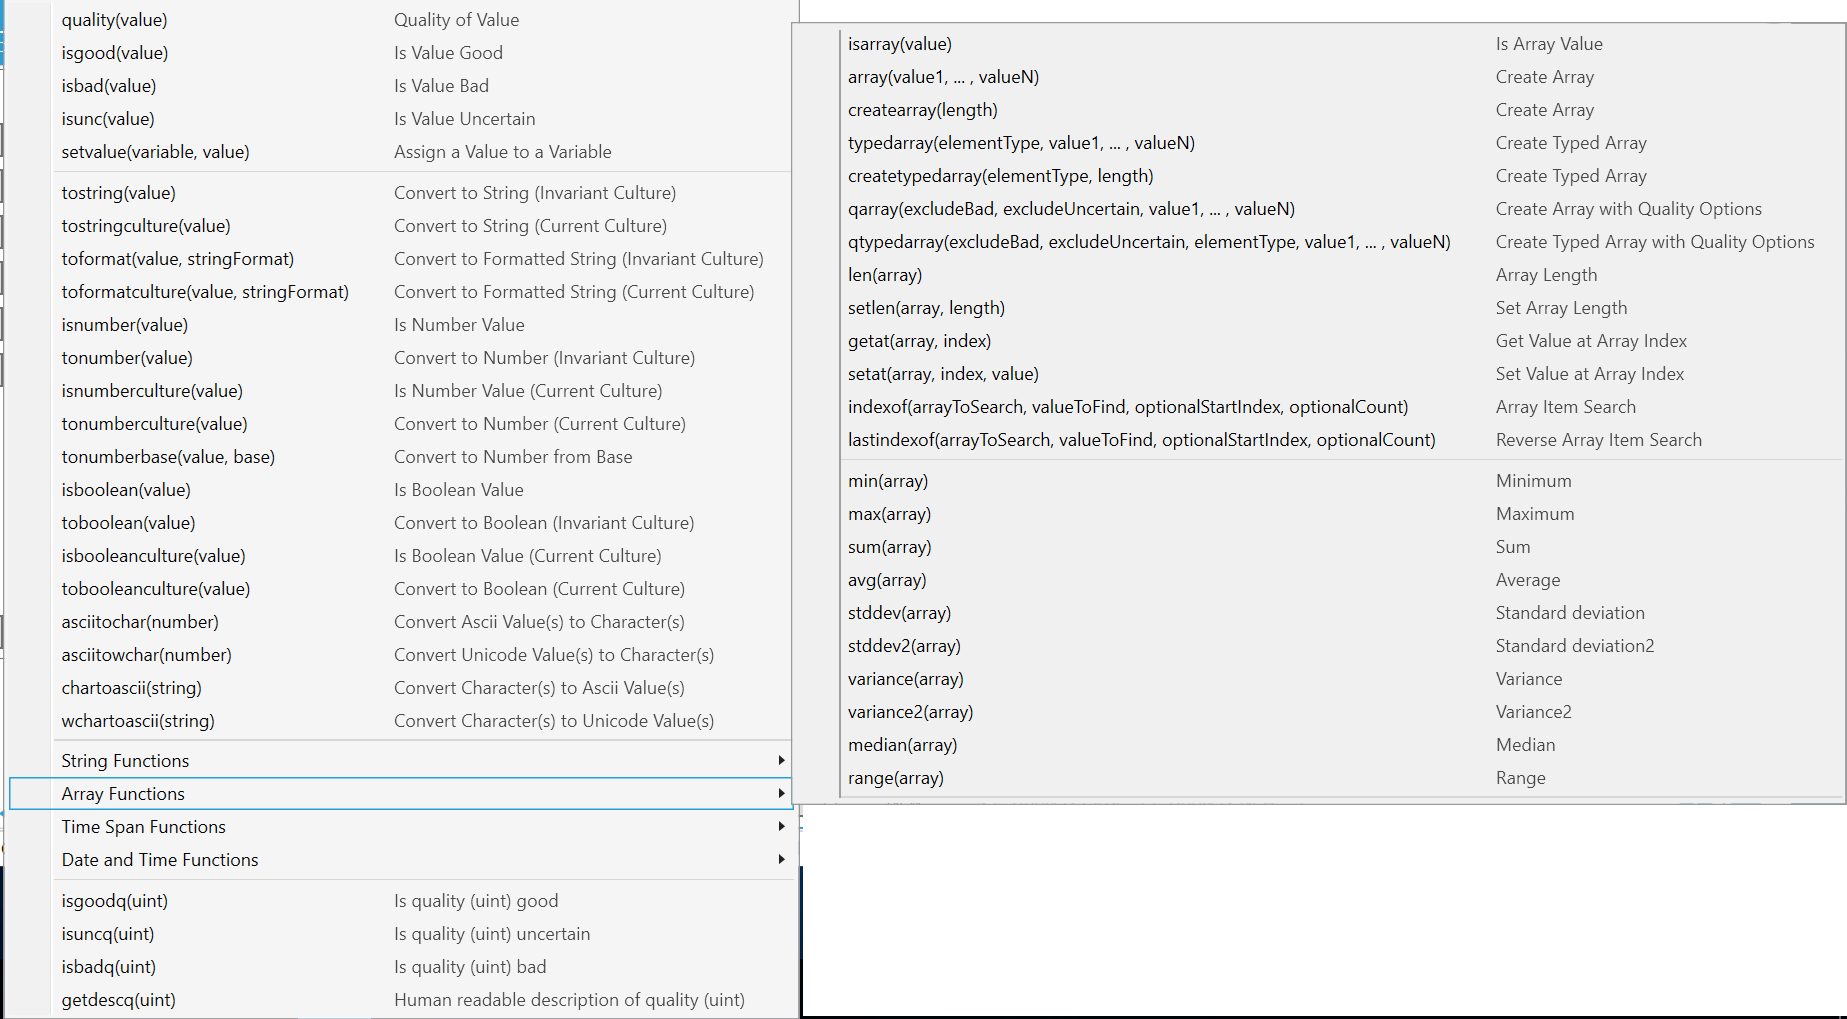
Task: Expand the String Functions submenu
Action: coord(125,761)
